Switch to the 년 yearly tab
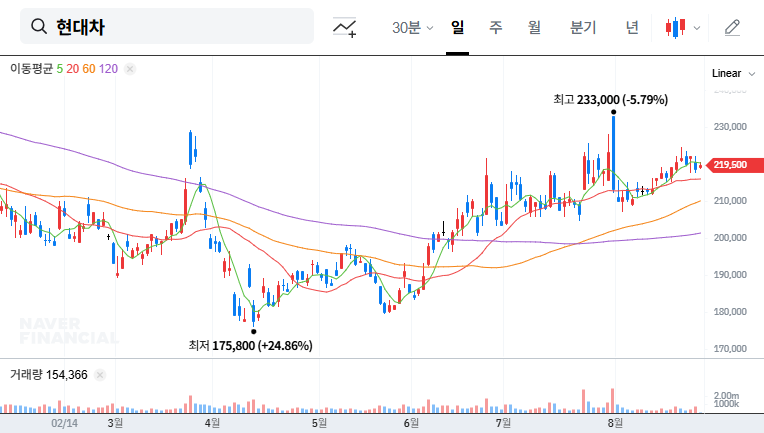764x433 pixels. click(632, 27)
